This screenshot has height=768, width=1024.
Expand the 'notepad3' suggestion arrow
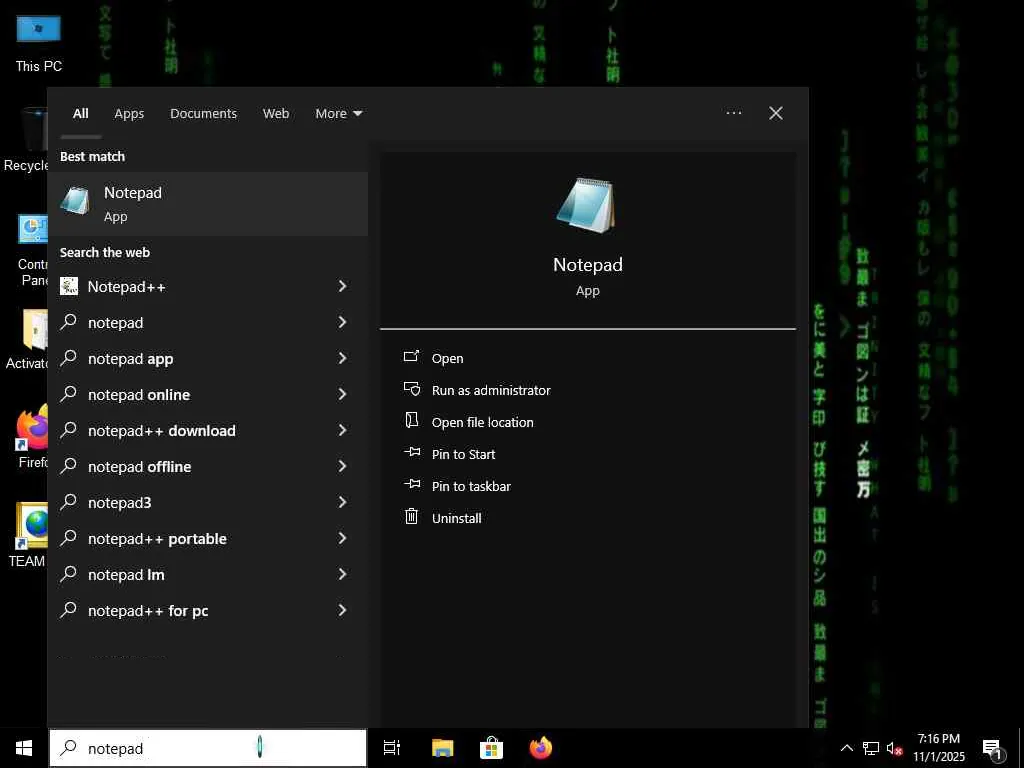tap(342, 502)
